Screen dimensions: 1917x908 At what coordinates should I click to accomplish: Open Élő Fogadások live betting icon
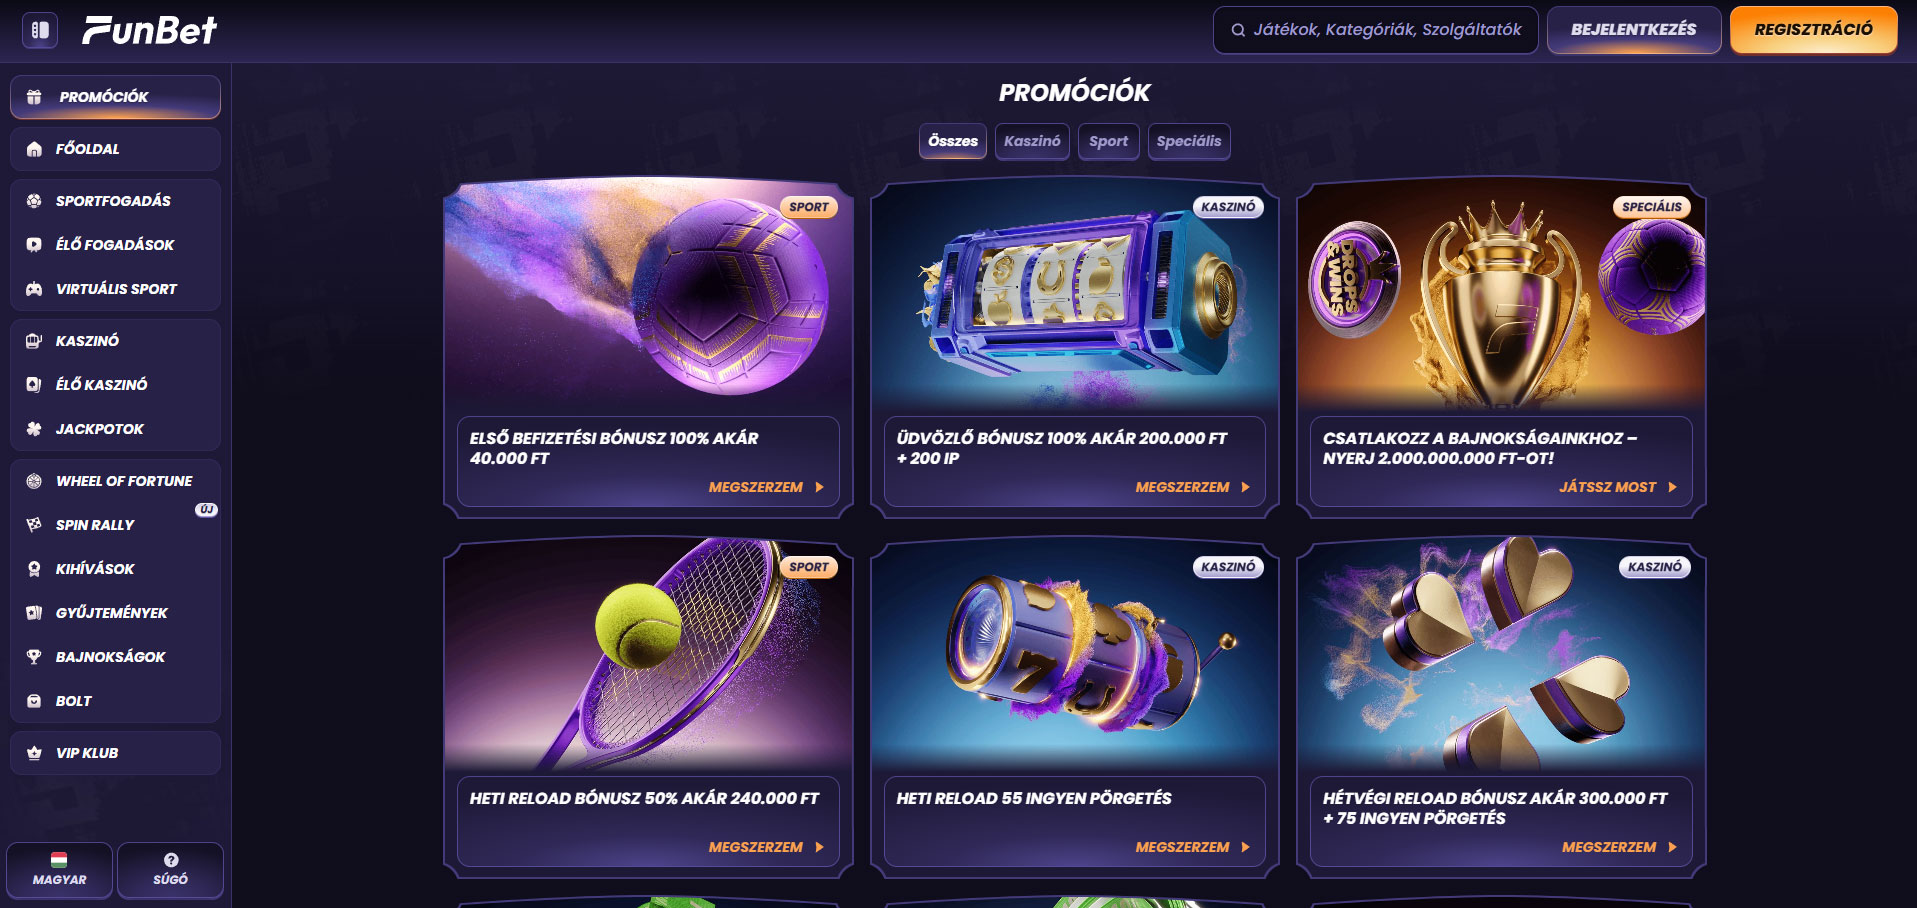pyautogui.click(x=34, y=245)
